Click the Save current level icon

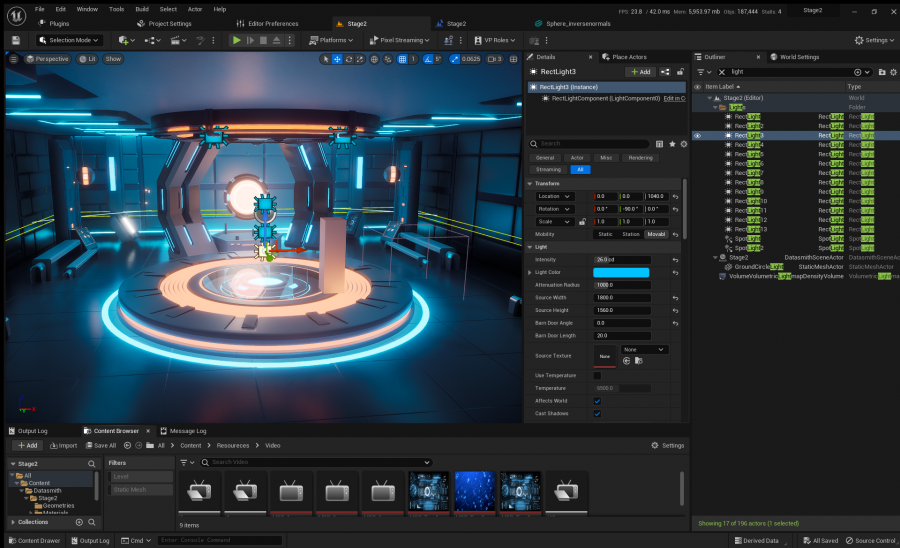(16, 40)
